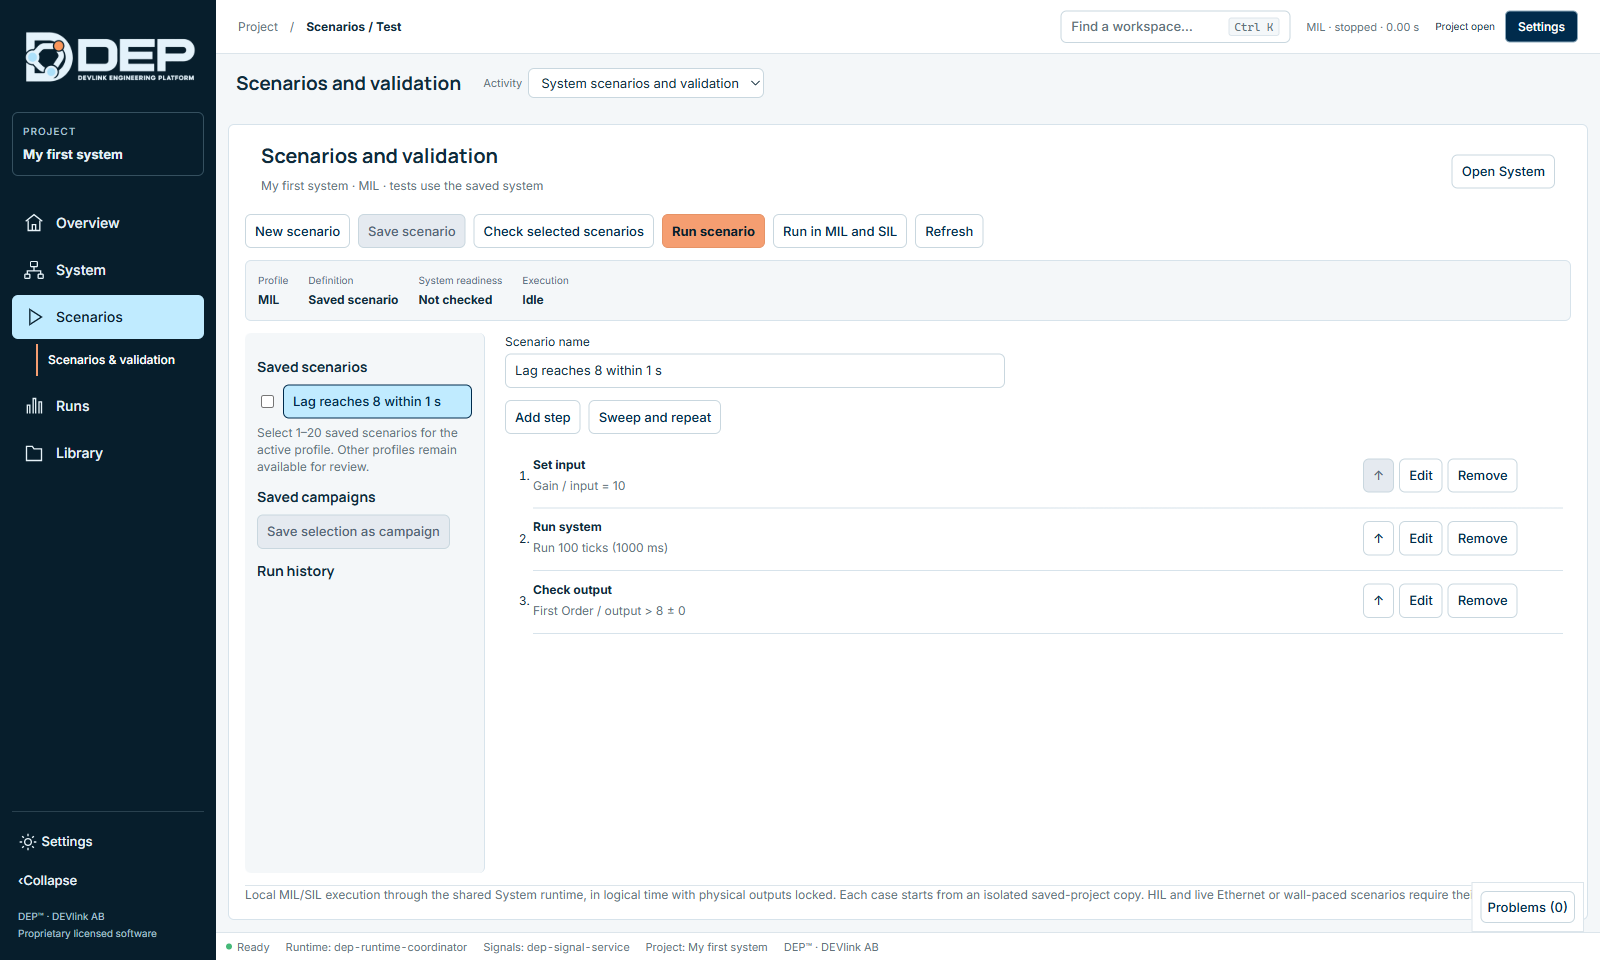Remove the Check output step

pyautogui.click(x=1482, y=601)
